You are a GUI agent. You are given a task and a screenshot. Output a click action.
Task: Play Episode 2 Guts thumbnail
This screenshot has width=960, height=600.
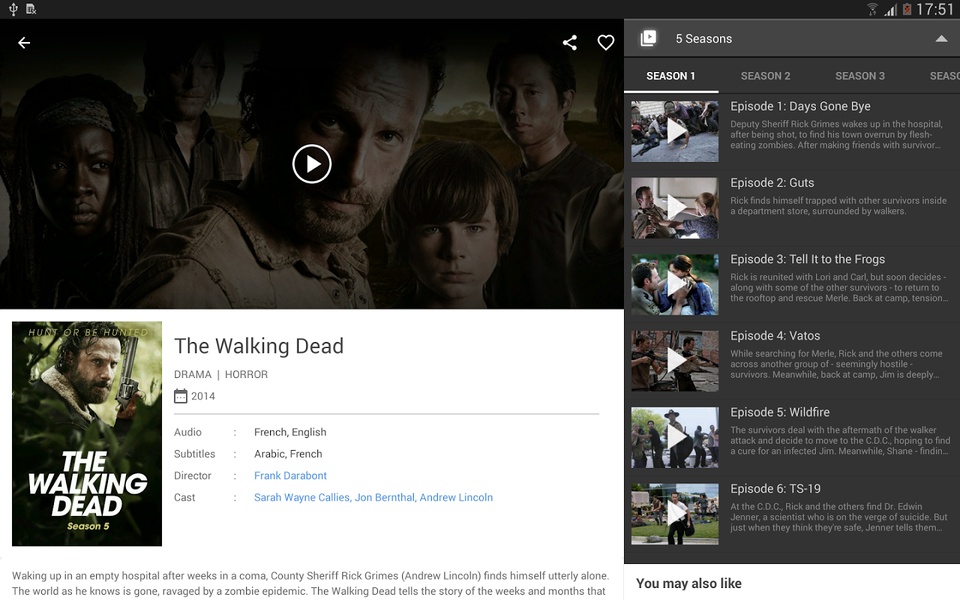coord(675,208)
